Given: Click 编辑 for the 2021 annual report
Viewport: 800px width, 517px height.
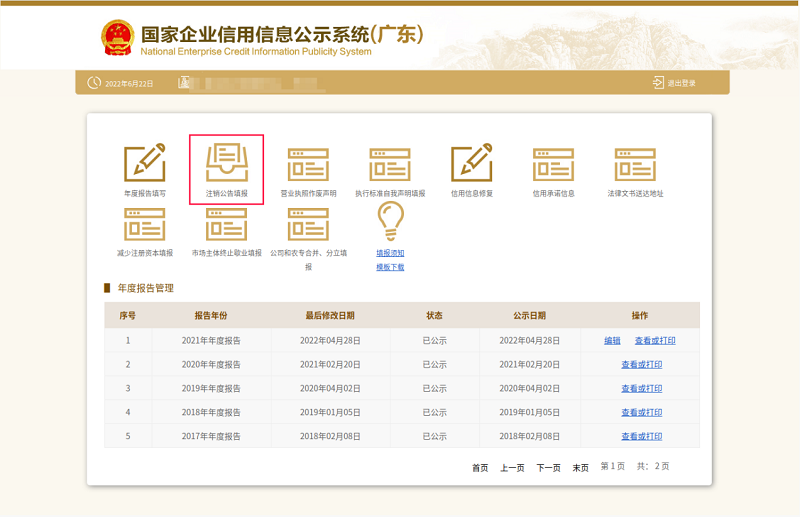Looking at the screenshot, I should pyautogui.click(x=612, y=341).
